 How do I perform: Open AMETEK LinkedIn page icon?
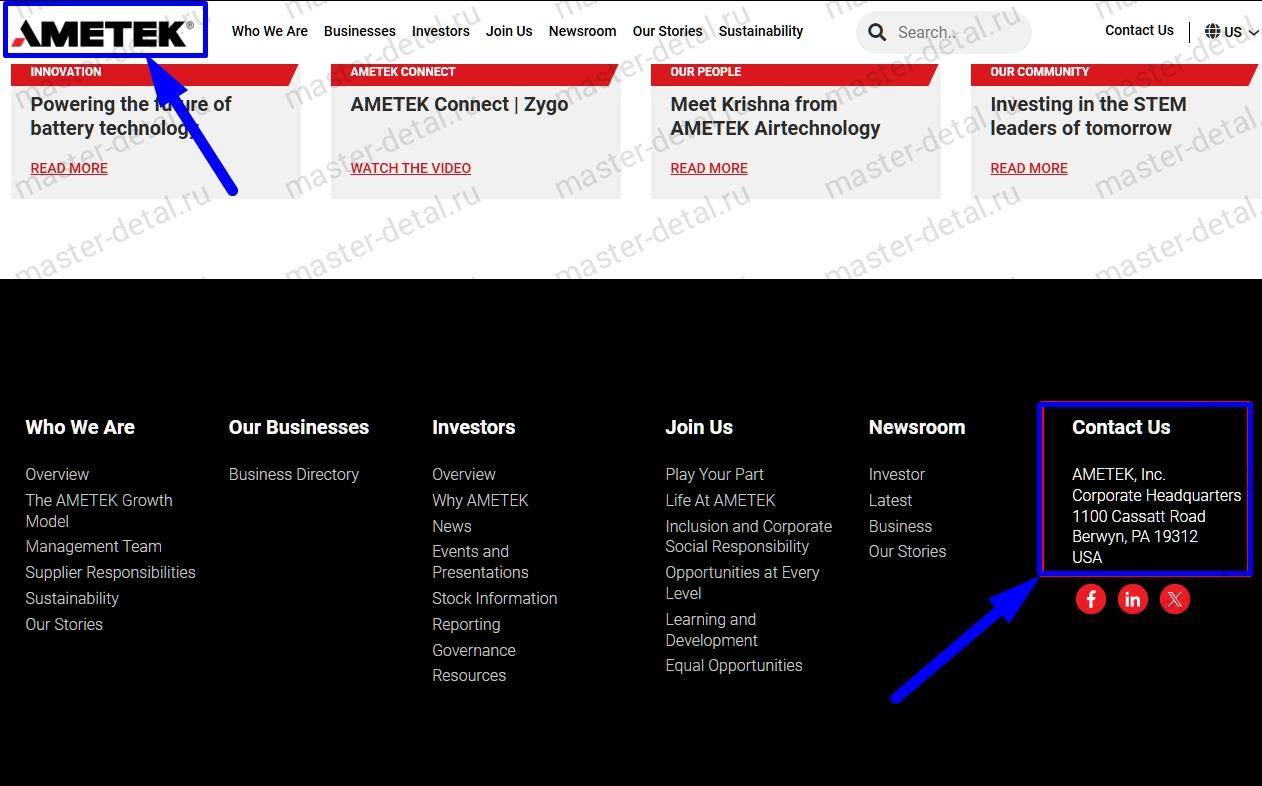pos(1132,599)
